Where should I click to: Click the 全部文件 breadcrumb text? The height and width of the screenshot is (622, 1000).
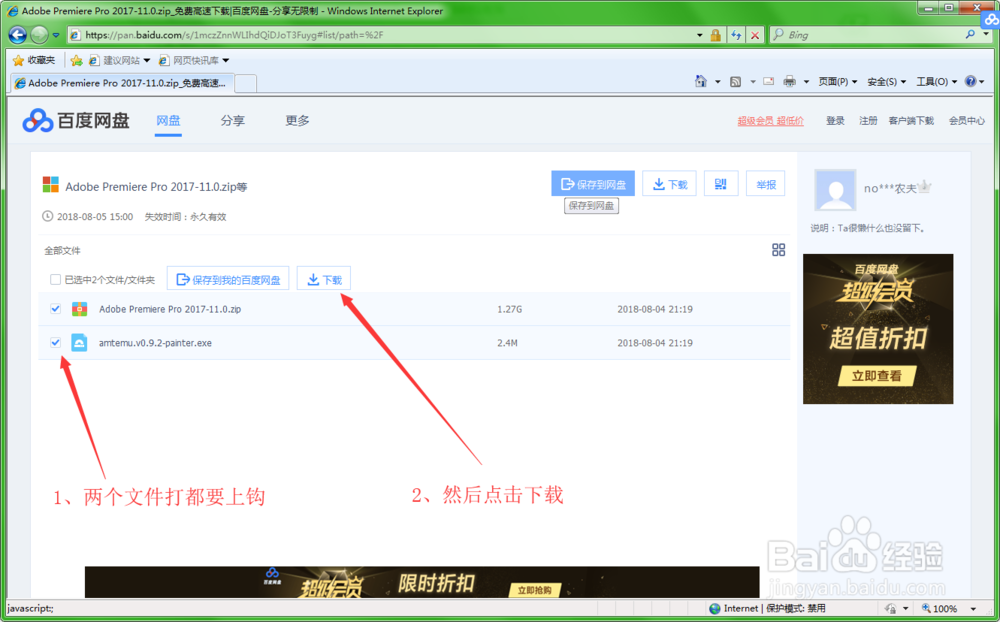pyautogui.click(x=62, y=251)
